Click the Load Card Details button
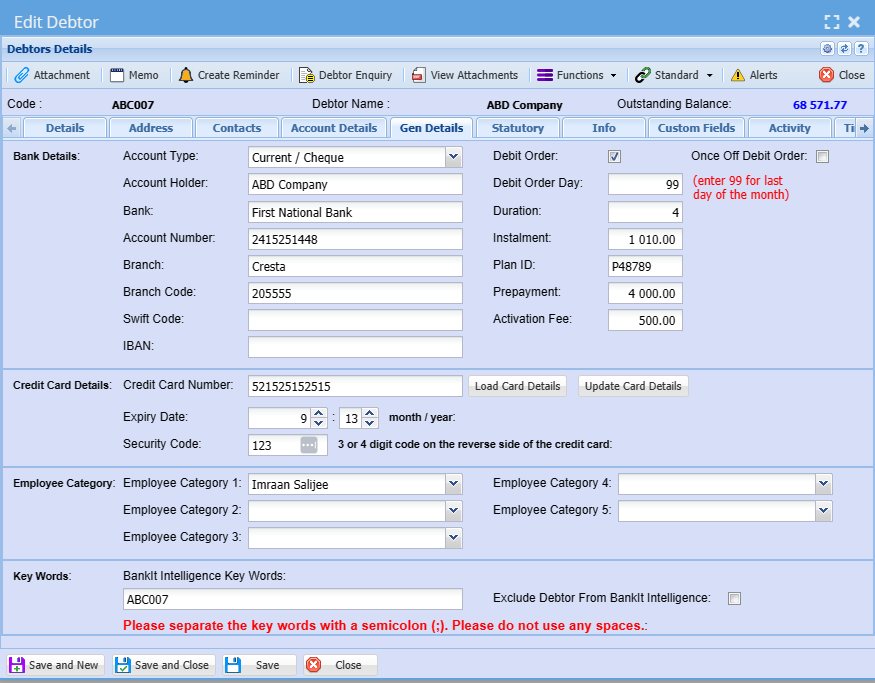This screenshot has height=683, width=875. point(517,386)
